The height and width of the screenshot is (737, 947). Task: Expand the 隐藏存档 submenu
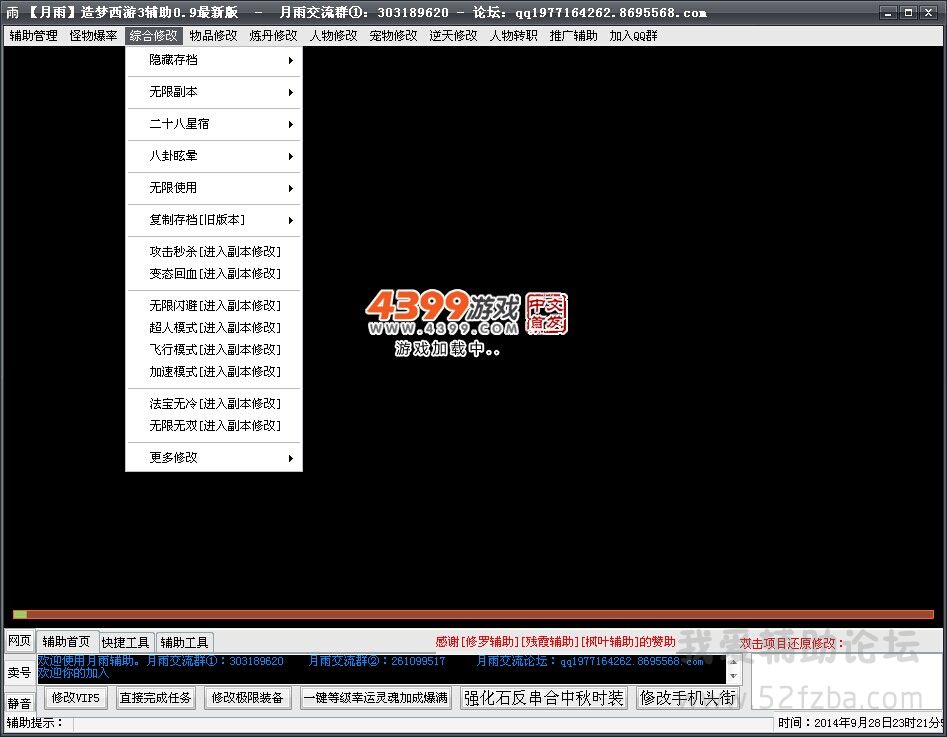[214, 60]
